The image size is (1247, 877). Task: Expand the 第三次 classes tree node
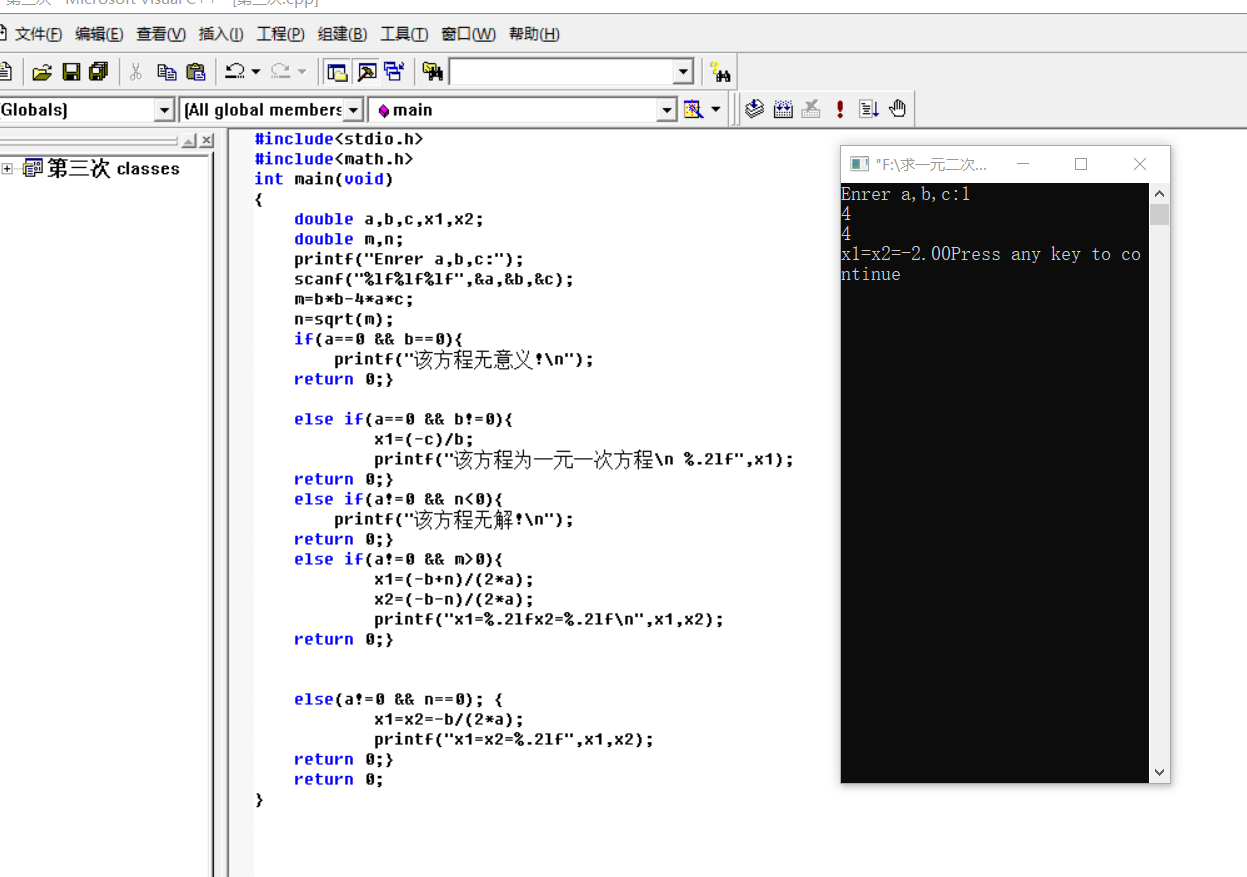[x=7, y=169]
